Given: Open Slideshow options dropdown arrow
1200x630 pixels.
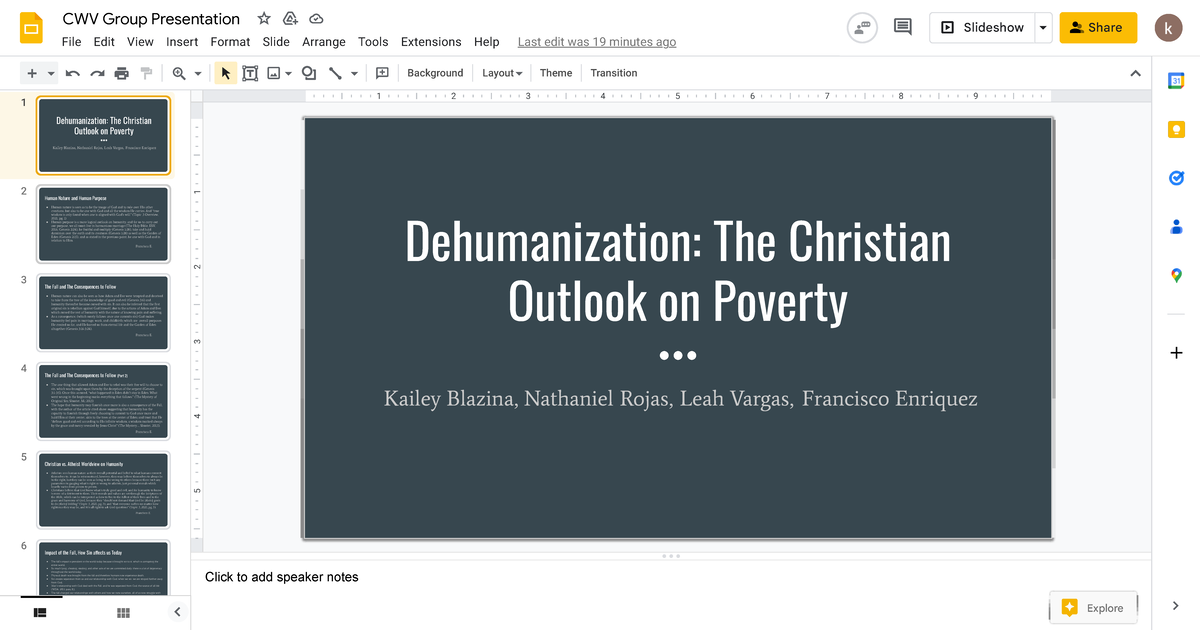Looking at the screenshot, I should [x=1044, y=28].
